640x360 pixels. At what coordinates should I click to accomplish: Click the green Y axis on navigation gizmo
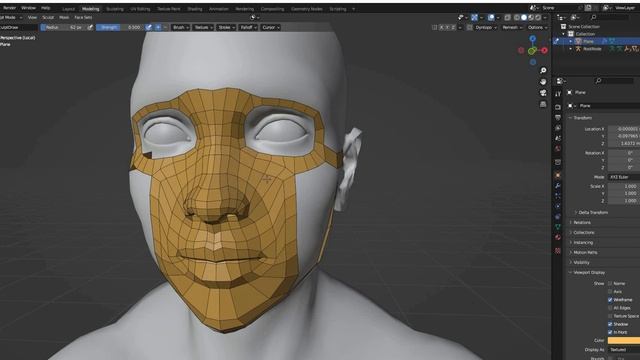(531, 51)
